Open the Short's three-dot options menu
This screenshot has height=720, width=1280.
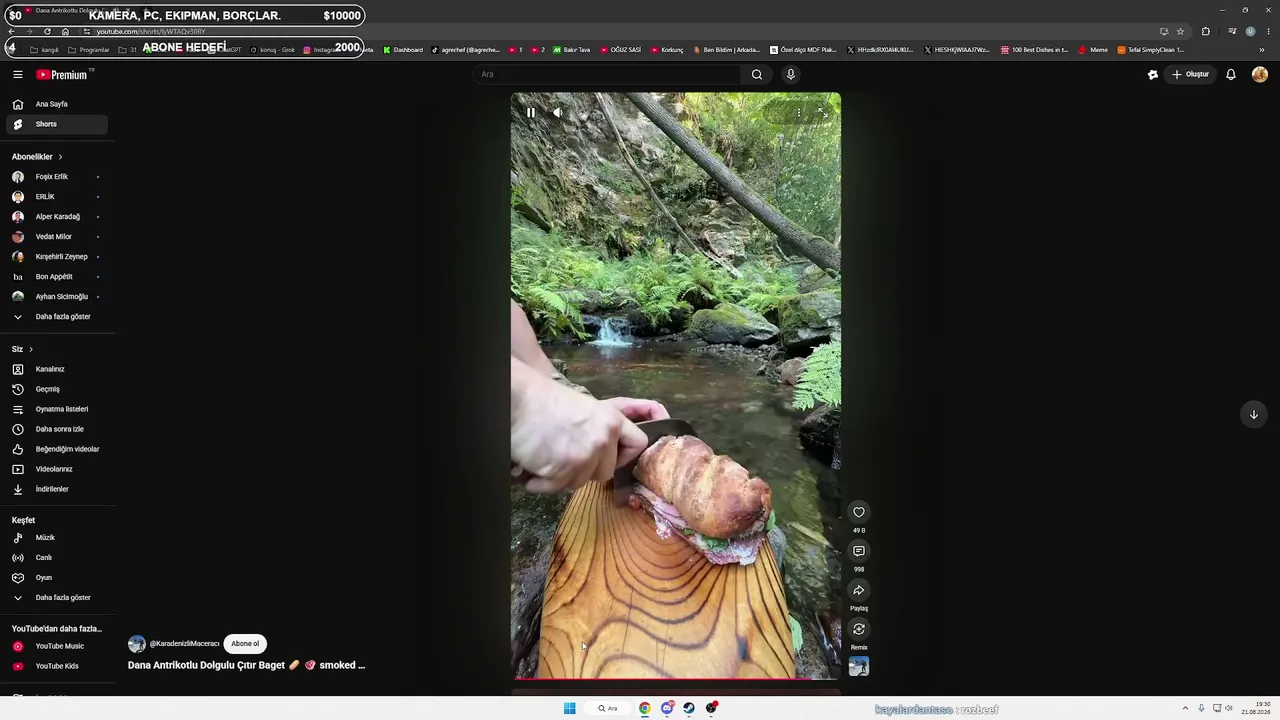798,113
